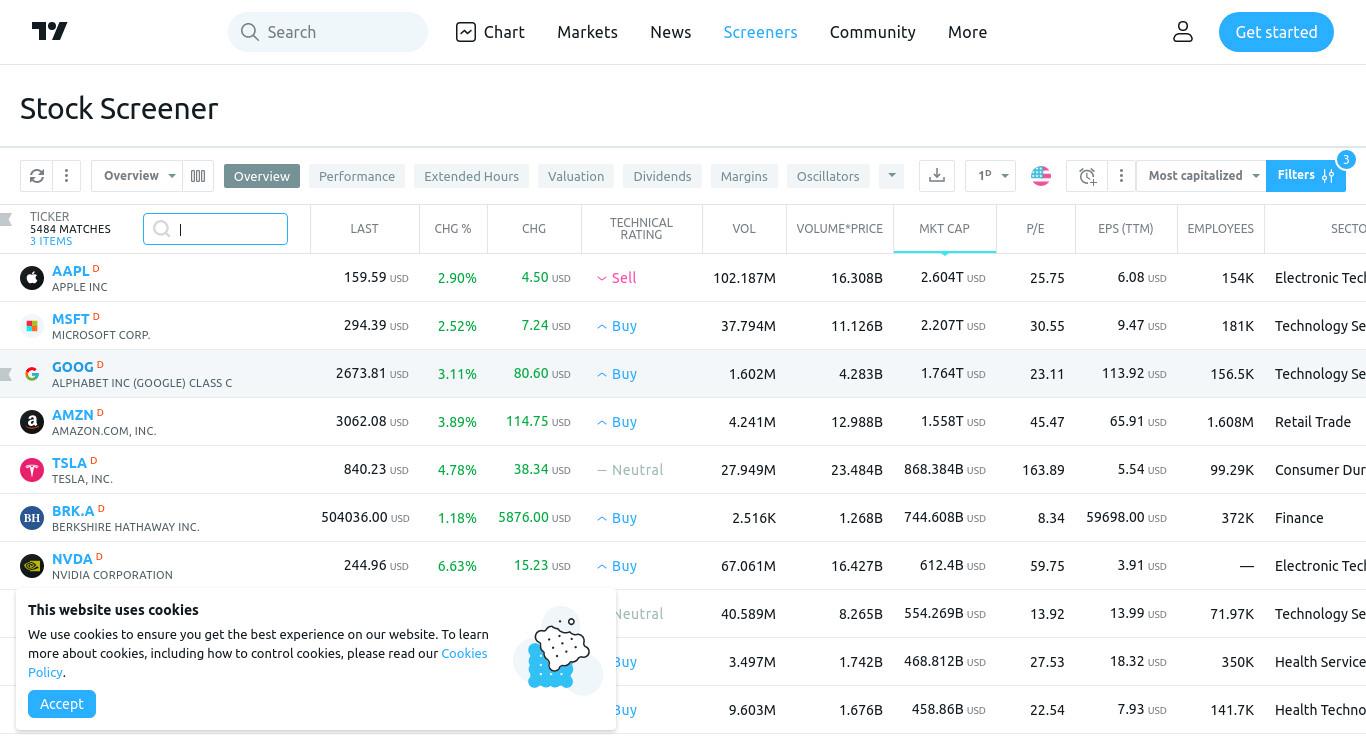Viewport: 1366px width, 738px height.
Task: Switch to the Extended Hours tab
Action: pos(471,176)
